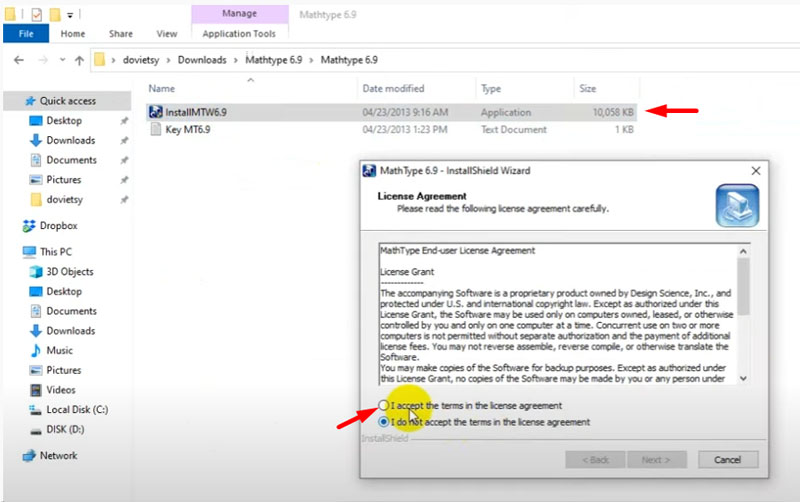Open the Share ribbon tab
The image size is (800, 502).
[x=121, y=34]
